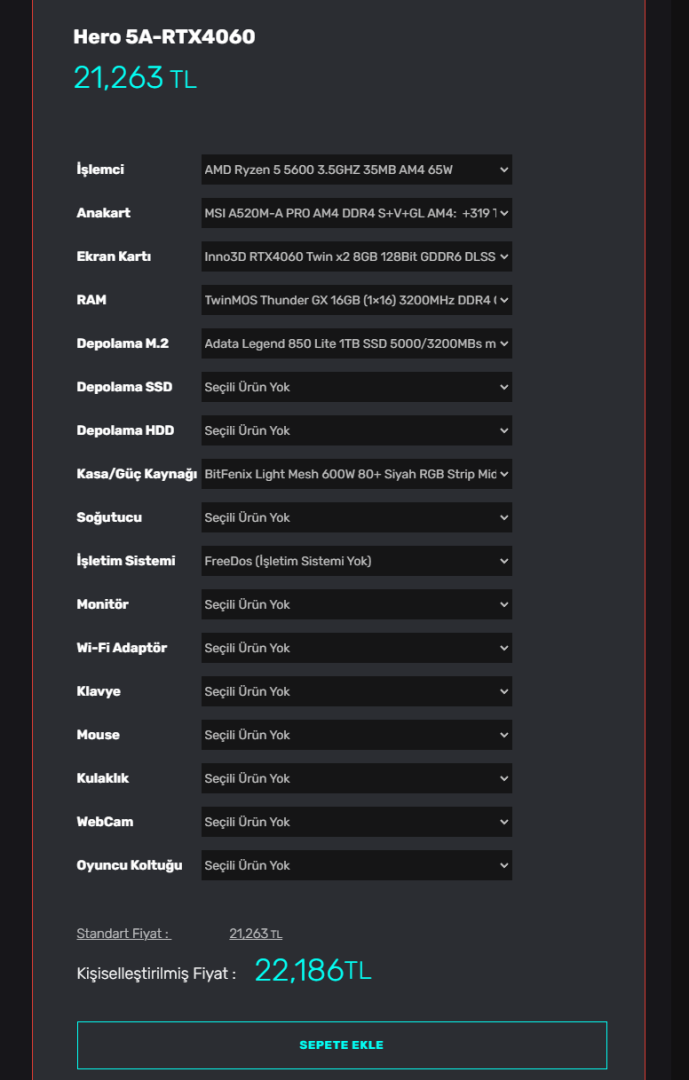Expand the Kasa/Güç Kaynağı dropdown
The width and height of the screenshot is (689, 1080).
[356, 474]
